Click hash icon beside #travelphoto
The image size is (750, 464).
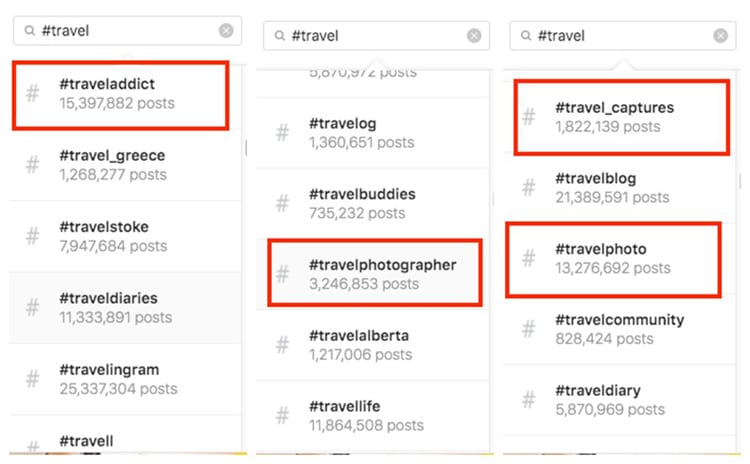click(x=530, y=258)
